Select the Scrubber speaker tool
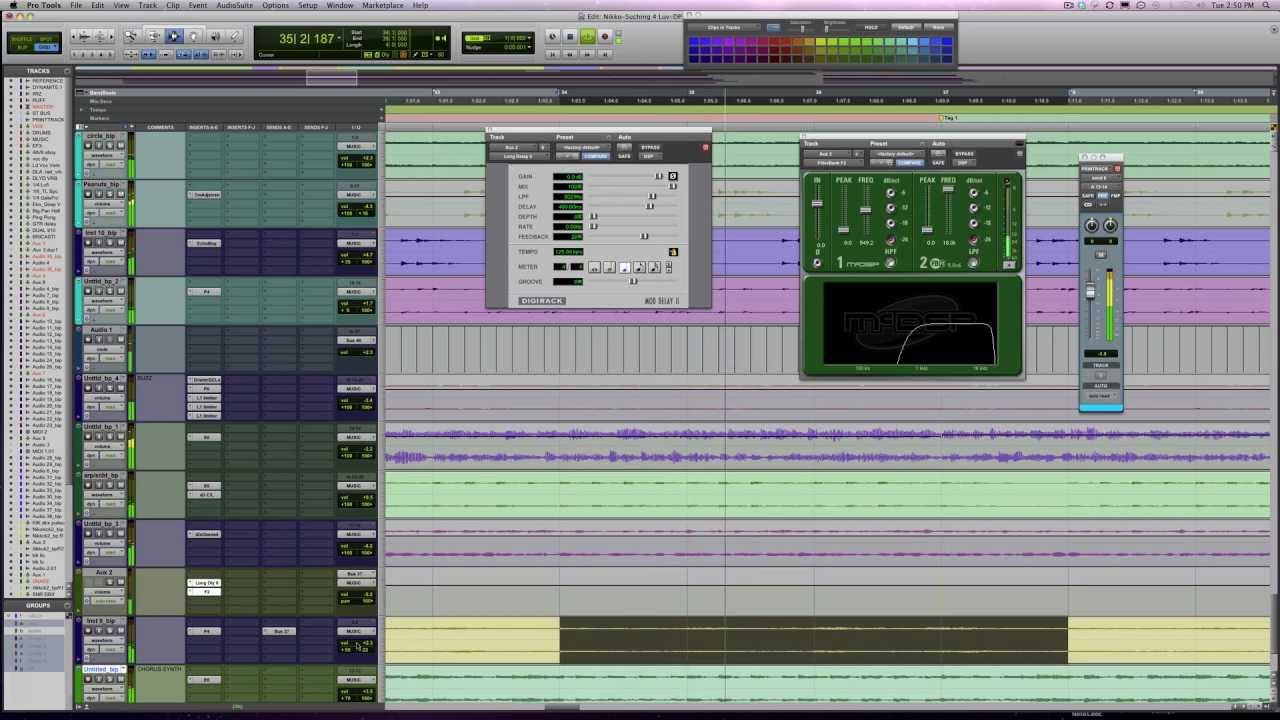Viewport: 1280px width, 720px height. coord(215,37)
